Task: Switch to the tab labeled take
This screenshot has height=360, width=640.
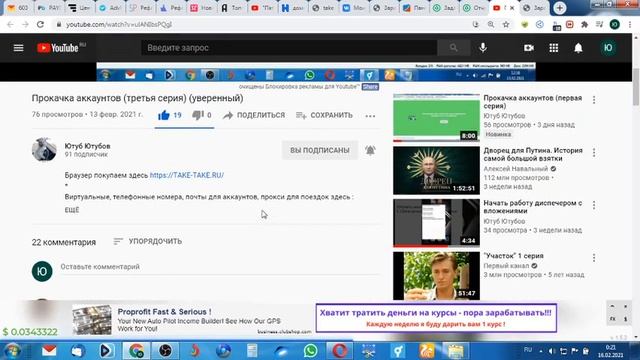Action: 324,8
